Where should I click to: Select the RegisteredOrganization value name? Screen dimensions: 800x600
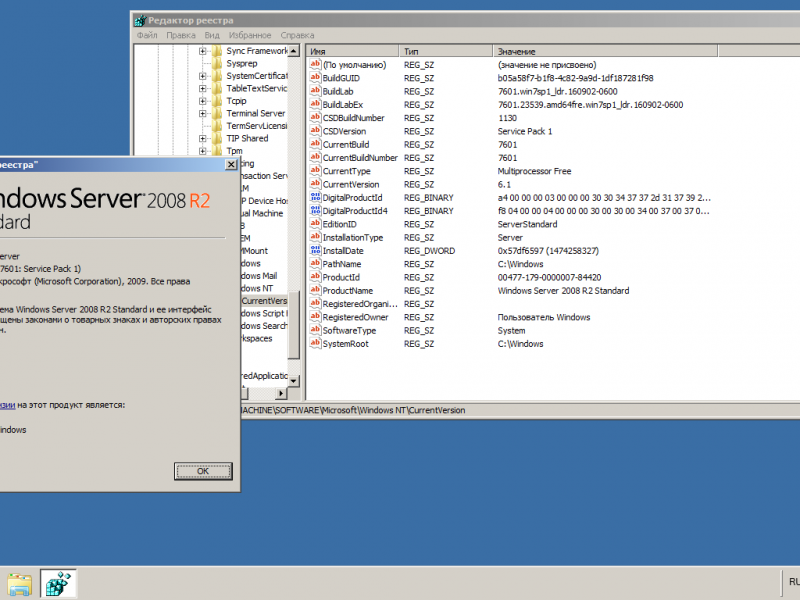point(360,304)
